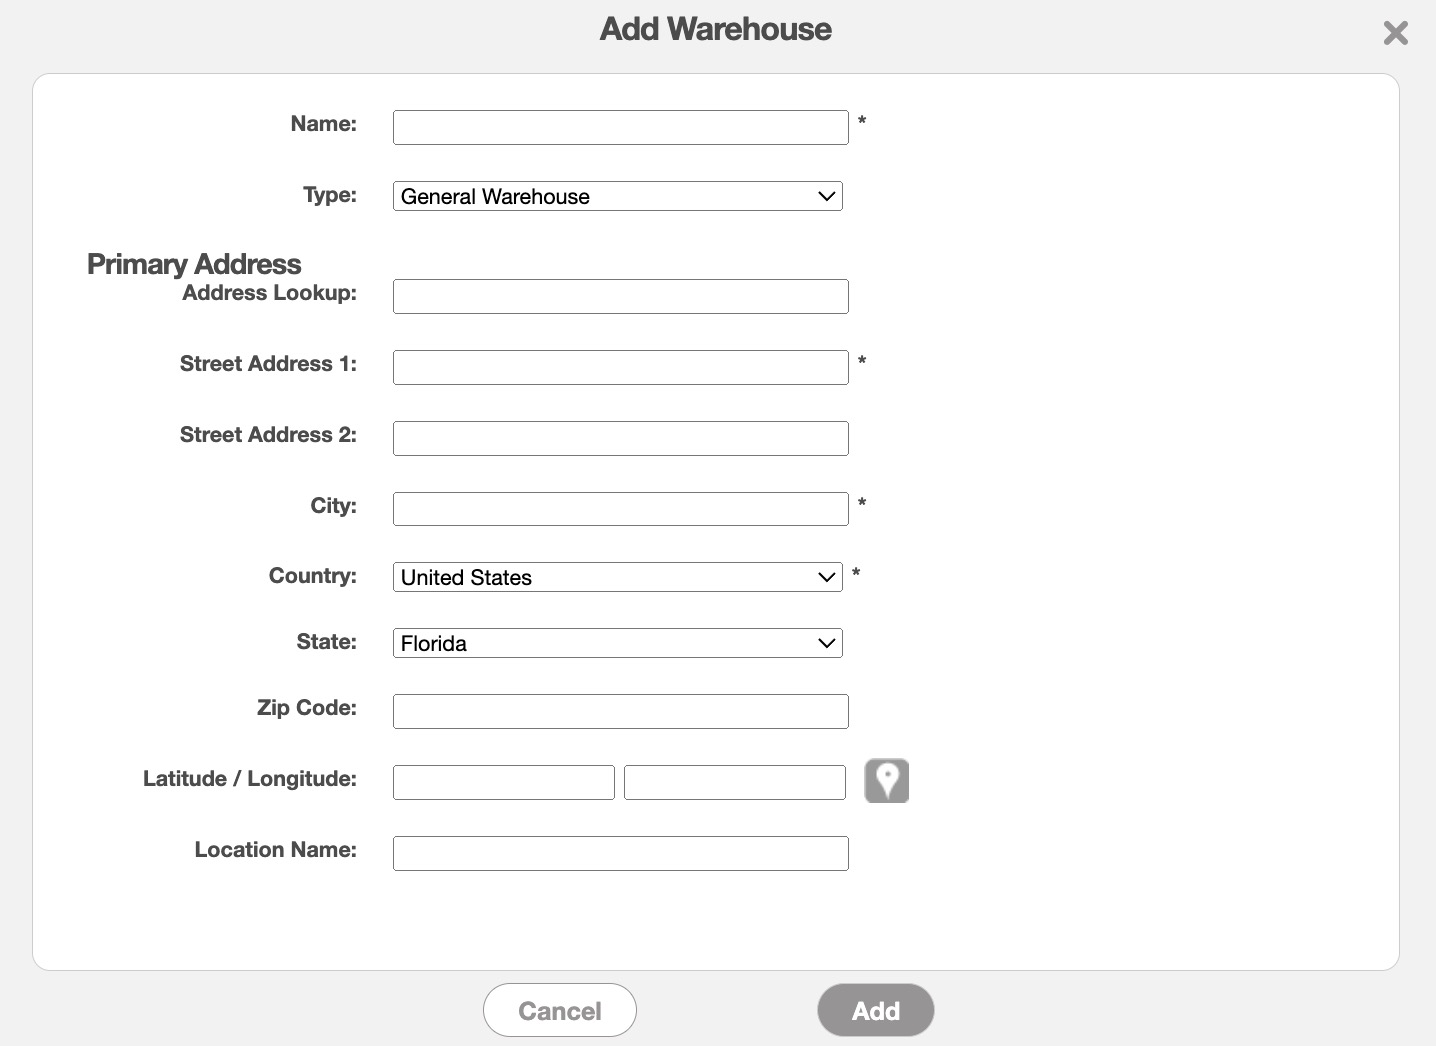Click the Longitude input box

(x=734, y=783)
